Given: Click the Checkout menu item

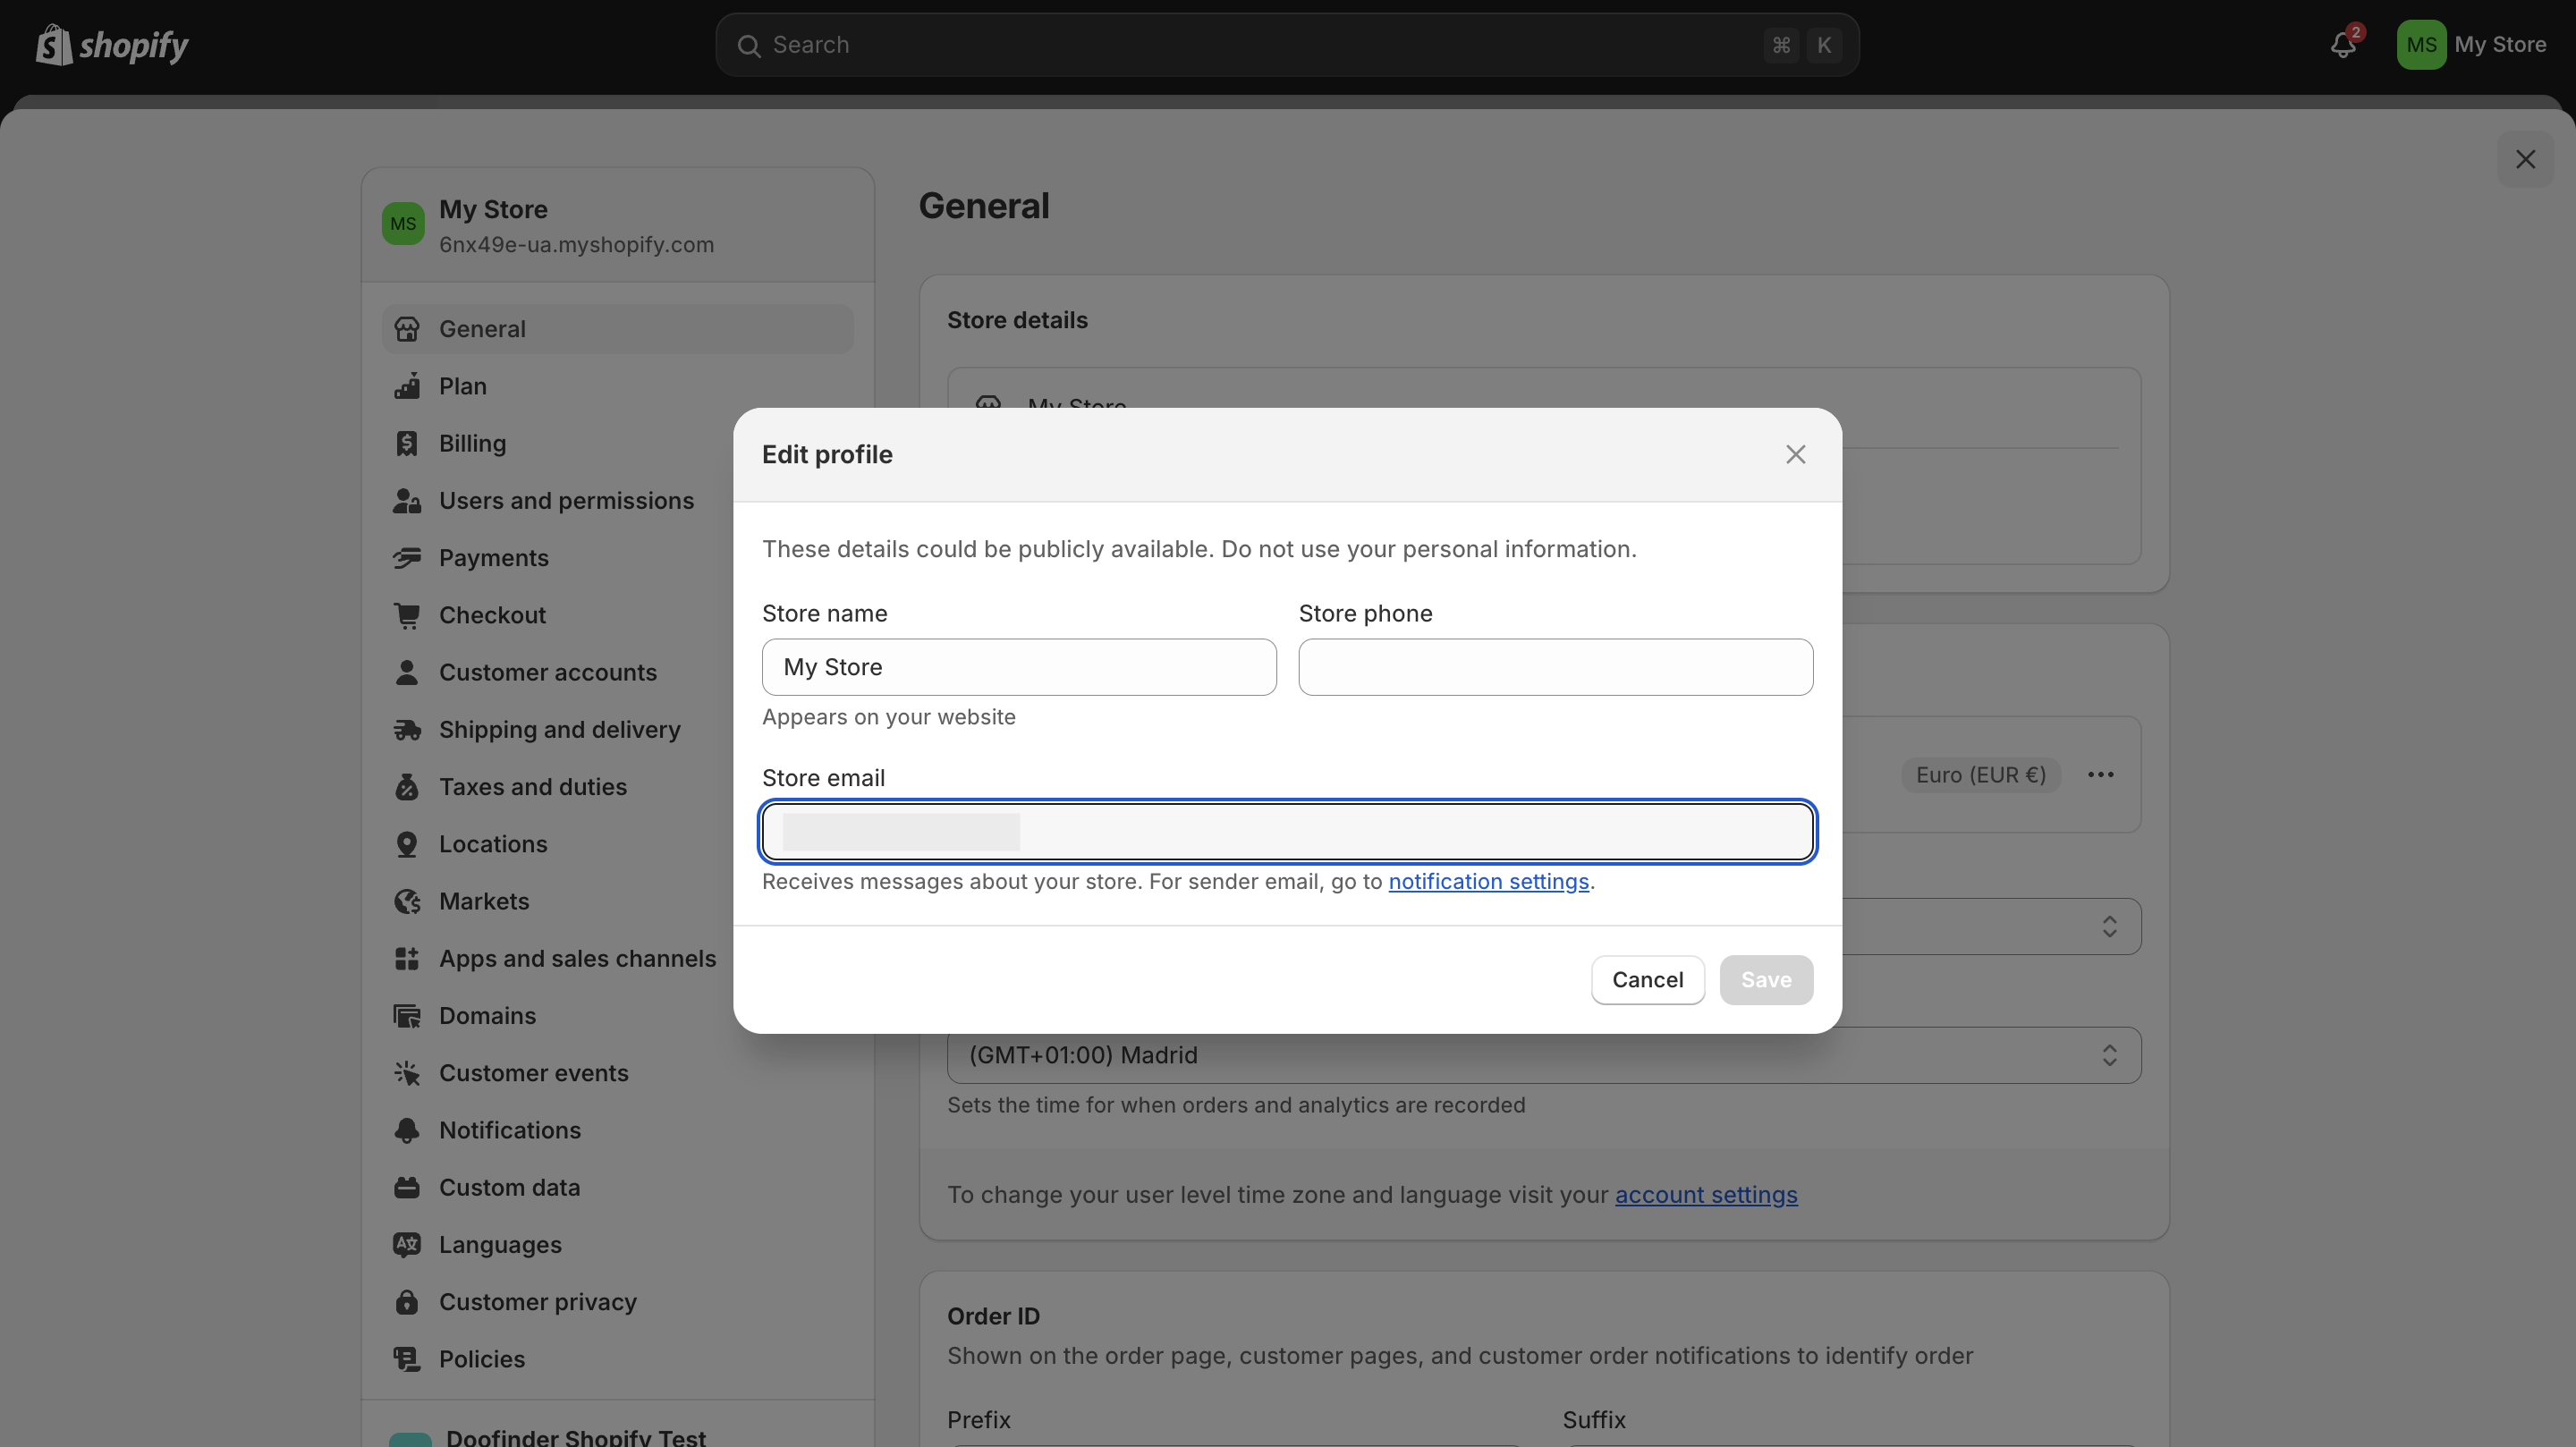Looking at the screenshot, I should click(x=492, y=615).
